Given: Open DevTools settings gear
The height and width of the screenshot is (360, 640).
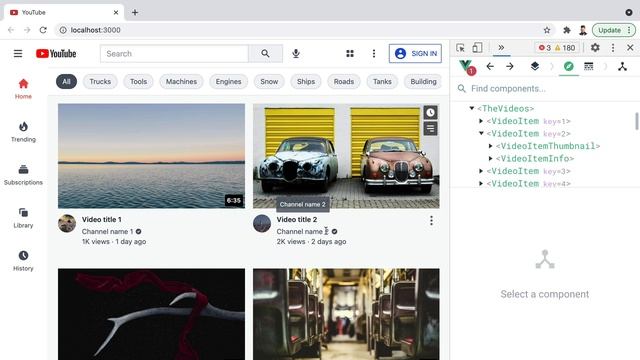Looking at the screenshot, I should (x=595, y=48).
